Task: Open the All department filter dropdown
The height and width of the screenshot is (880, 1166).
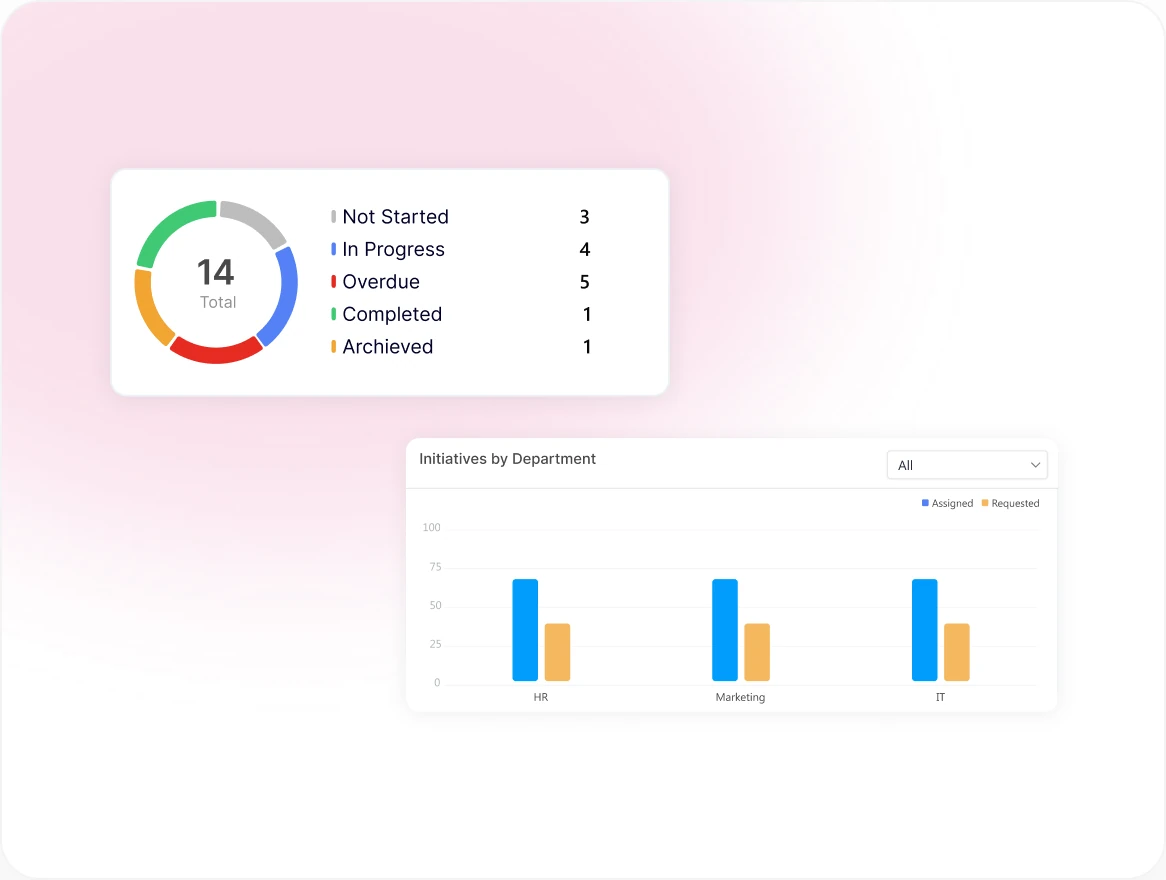Action: point(967,465)
